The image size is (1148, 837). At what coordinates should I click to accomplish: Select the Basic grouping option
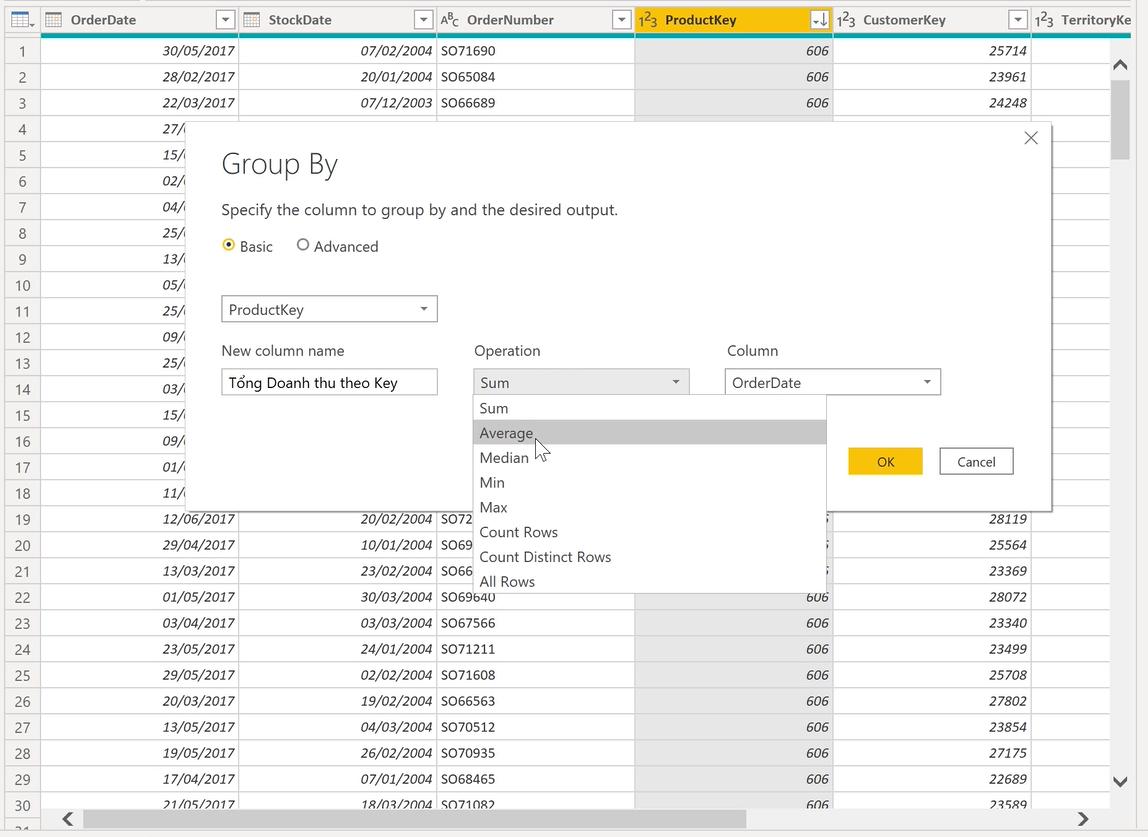[228, 244]
